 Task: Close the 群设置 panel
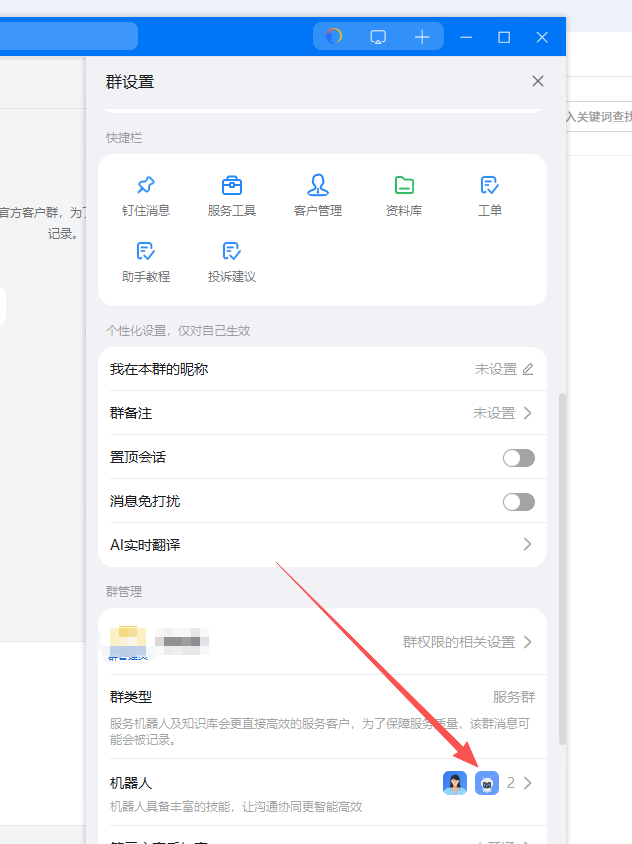coord(538,81)
